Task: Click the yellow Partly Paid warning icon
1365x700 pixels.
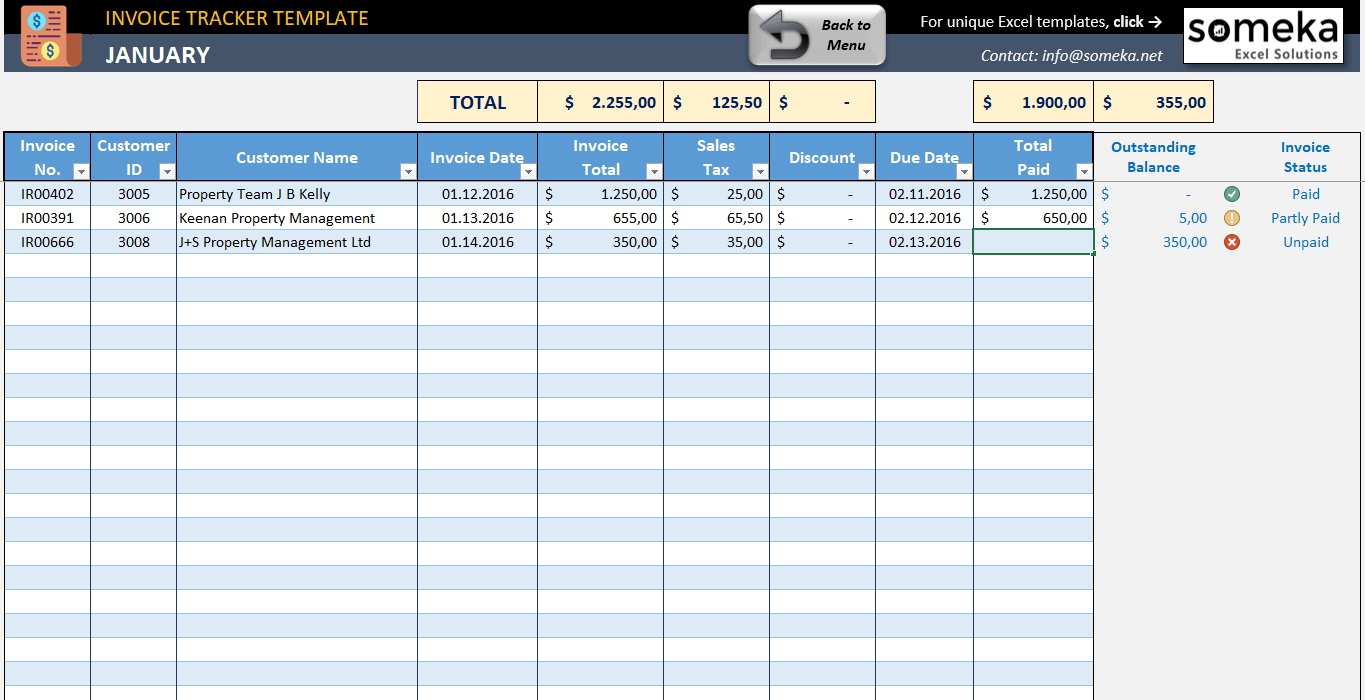Action: point(1232,217)
